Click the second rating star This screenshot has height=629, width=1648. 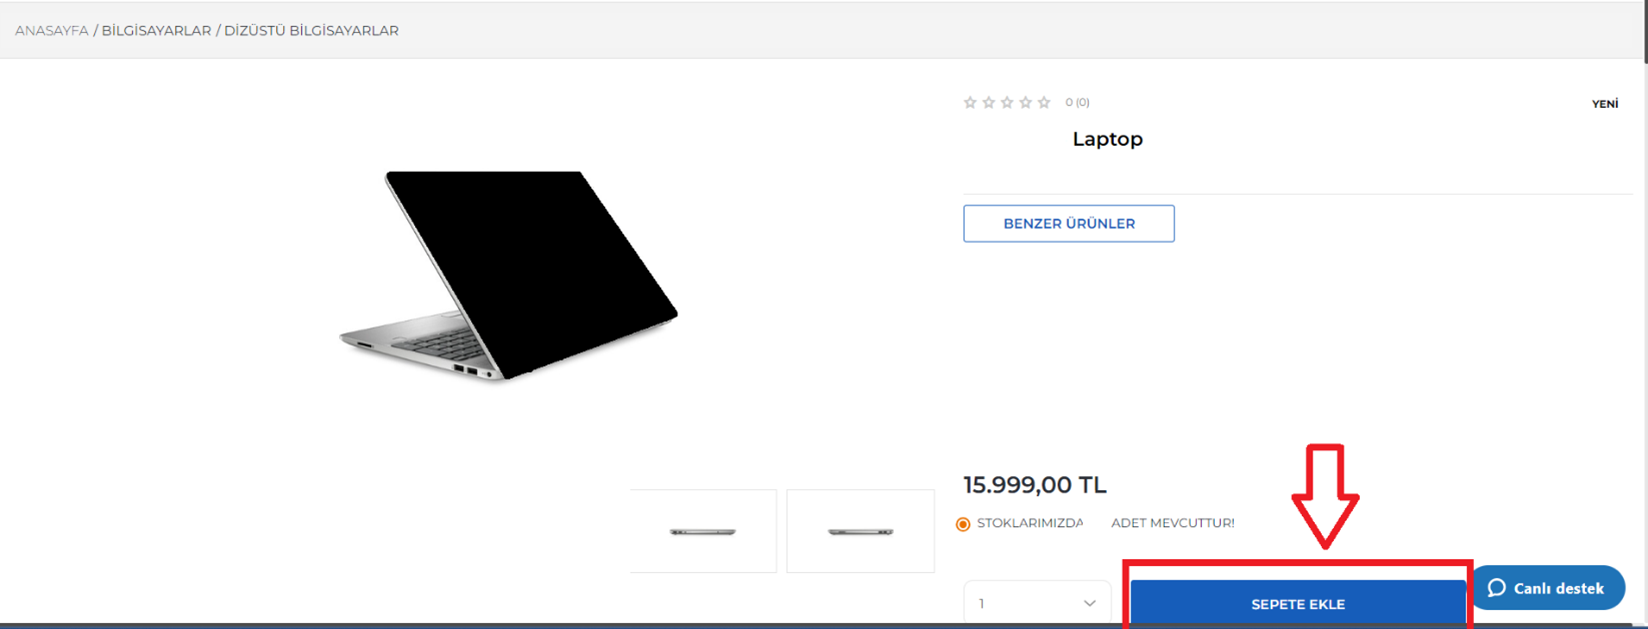pos(988,102)
